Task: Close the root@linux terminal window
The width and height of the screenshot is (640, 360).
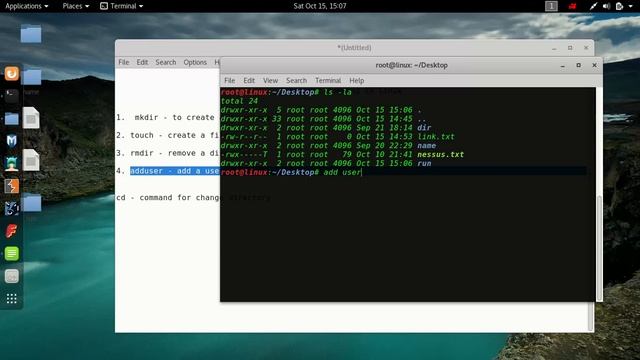Action: pos(594,65)
